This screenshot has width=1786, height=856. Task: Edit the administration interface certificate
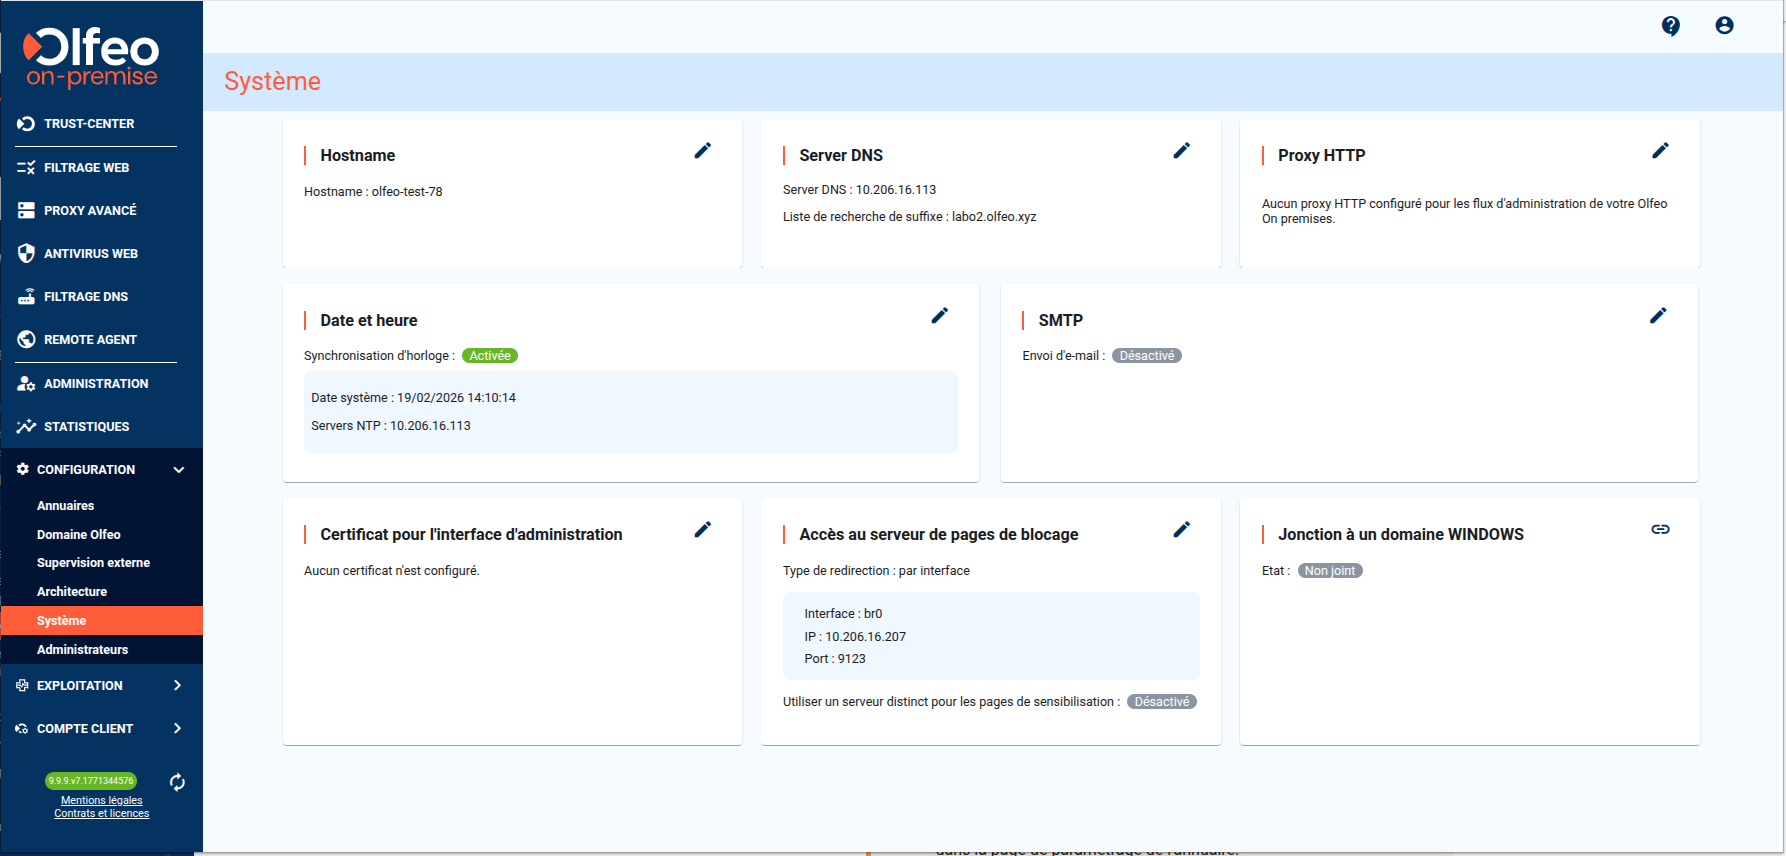(x=703, y=530)
